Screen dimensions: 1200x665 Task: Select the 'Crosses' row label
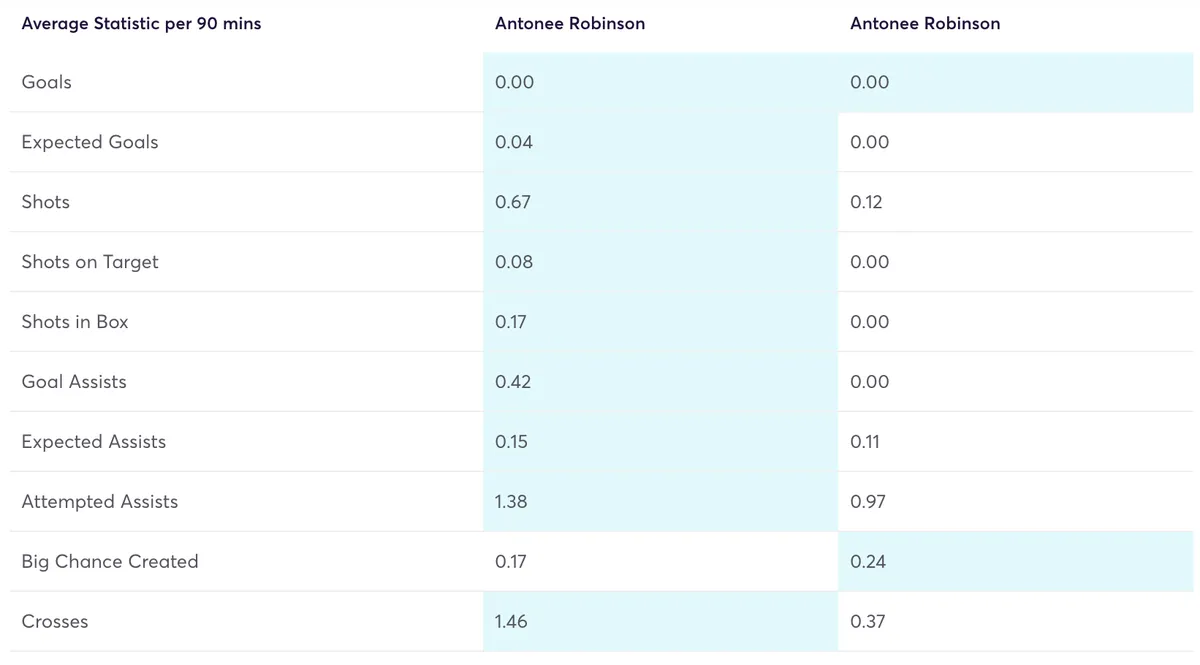coord(55,622)
